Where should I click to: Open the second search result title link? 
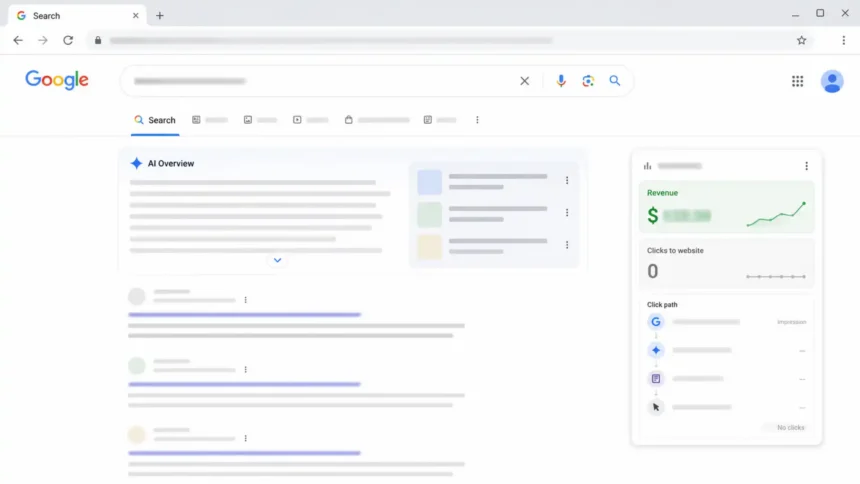coord(245,384)
